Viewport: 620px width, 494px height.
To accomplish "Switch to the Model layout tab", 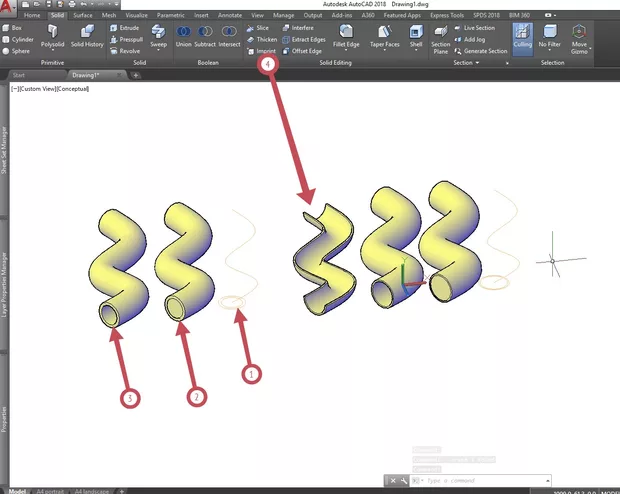I will [17, 491].
